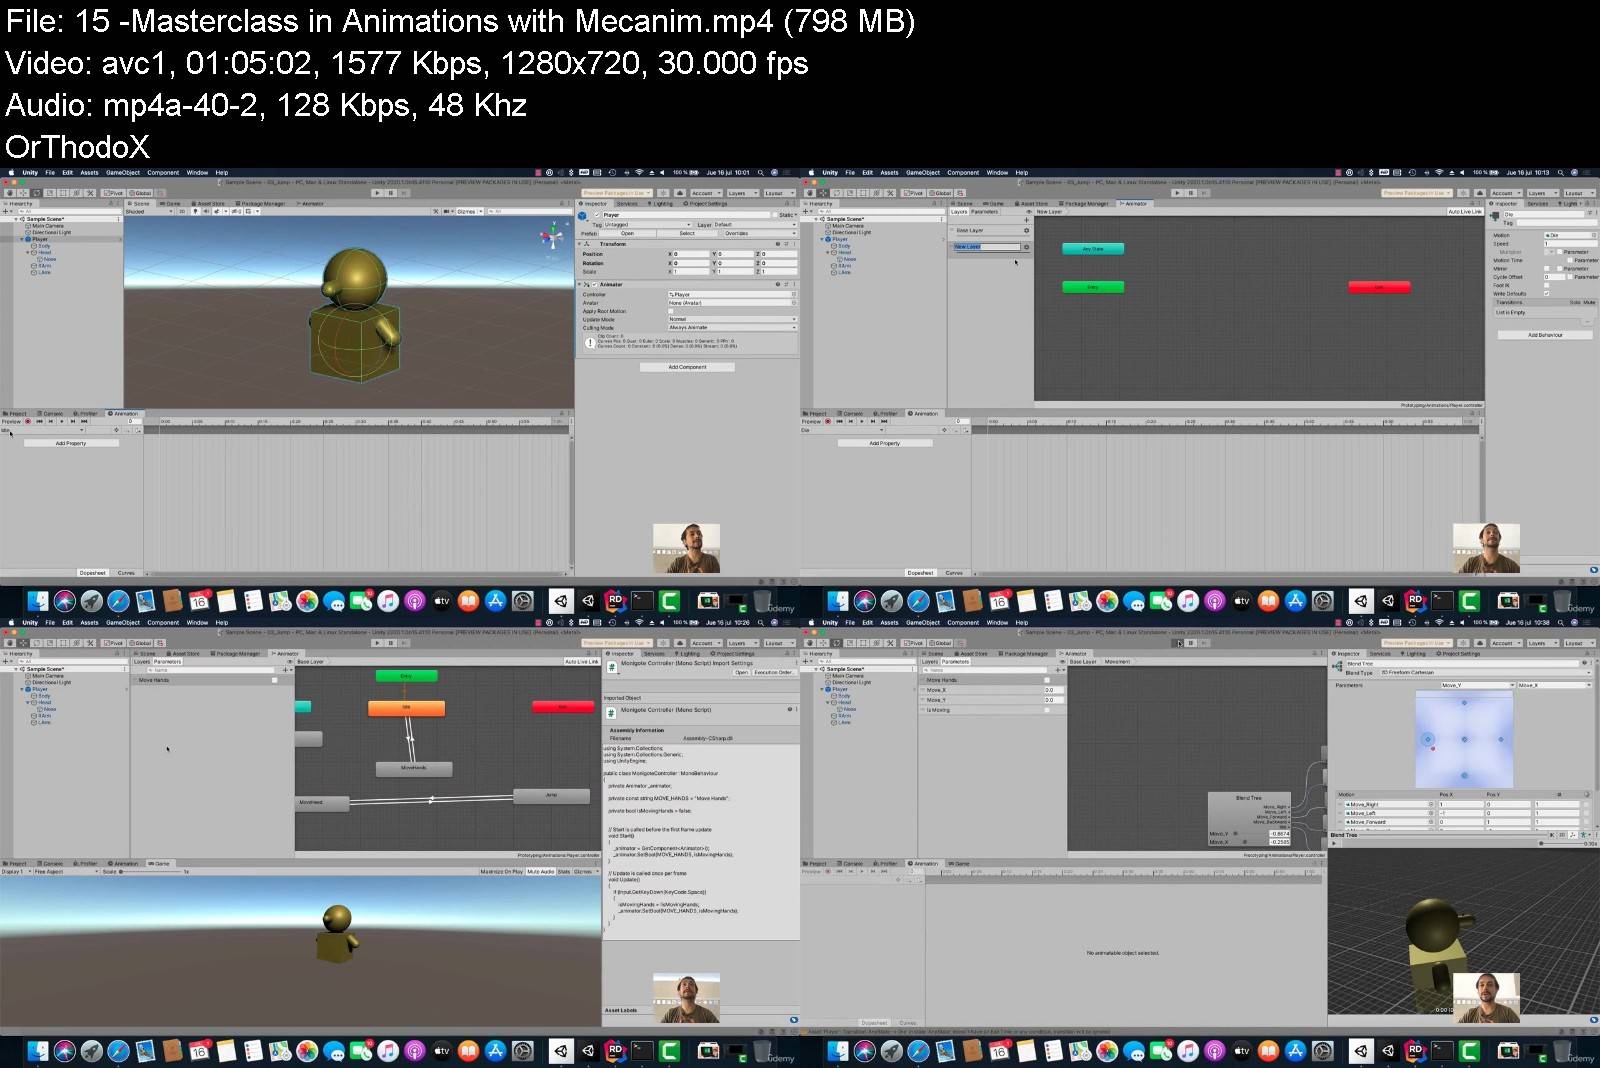Open Shaded draw mode dropdown in top-left frame
The width and height of the screenshot is (1600, 1068).
[149, 211]
